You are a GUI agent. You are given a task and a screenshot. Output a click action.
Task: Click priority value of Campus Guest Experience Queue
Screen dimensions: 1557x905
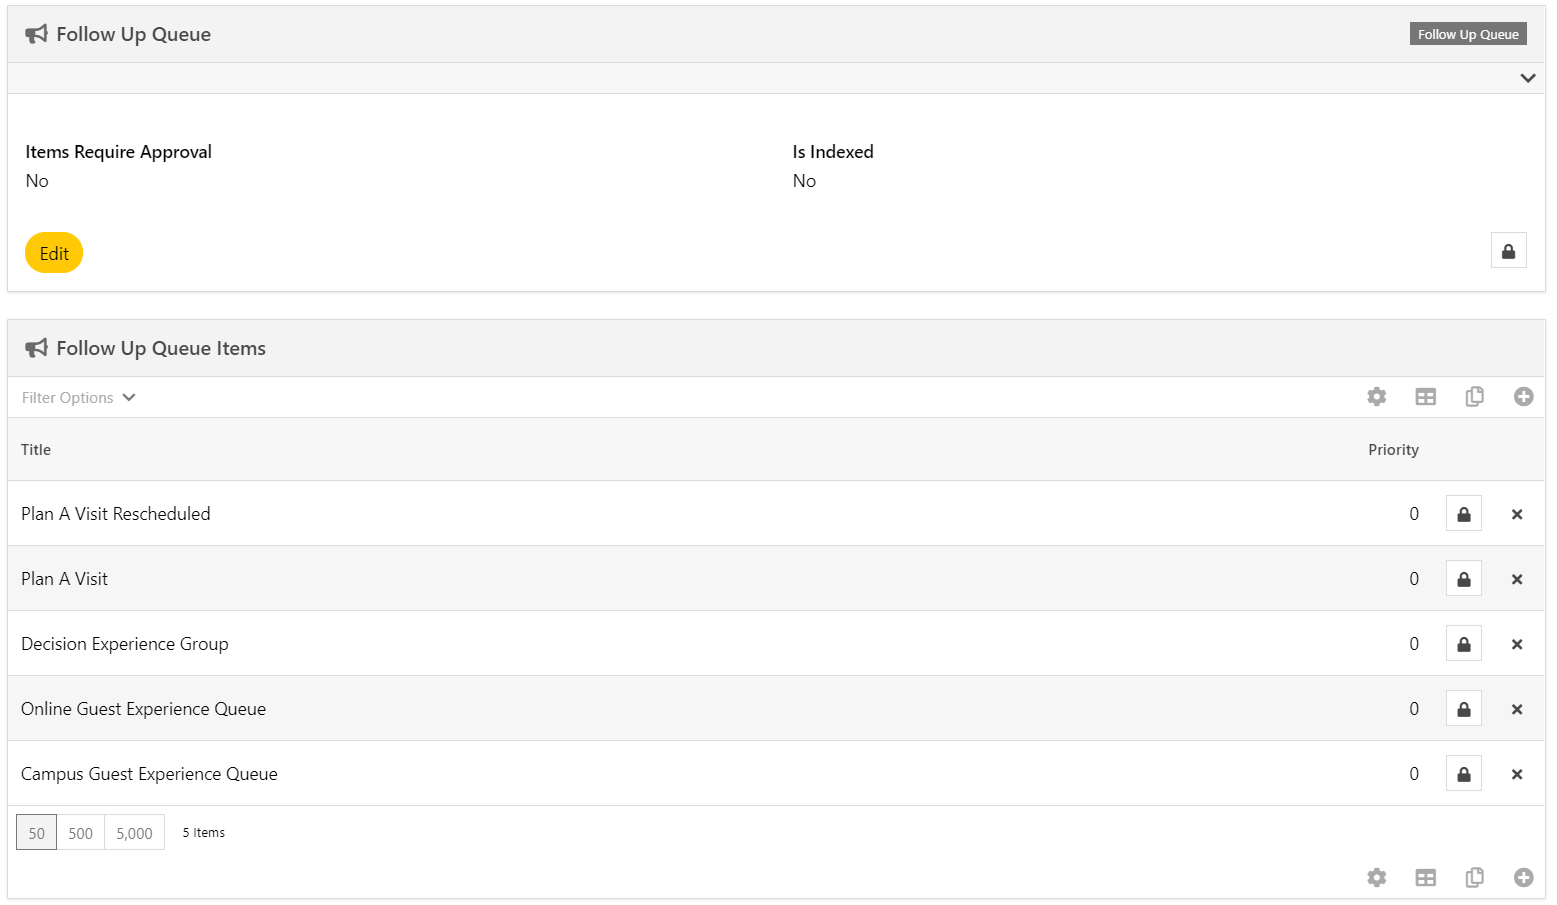pyautogui.click(x=1414, y=774)
